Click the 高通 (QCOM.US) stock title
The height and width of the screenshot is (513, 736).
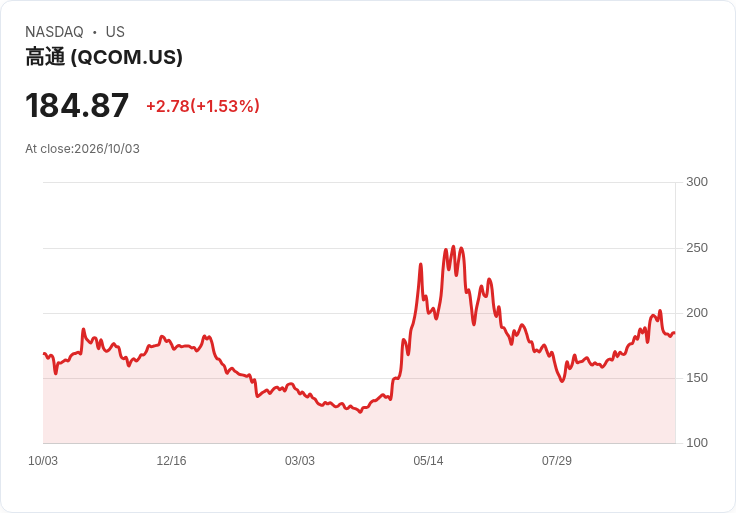coord(104,57)
